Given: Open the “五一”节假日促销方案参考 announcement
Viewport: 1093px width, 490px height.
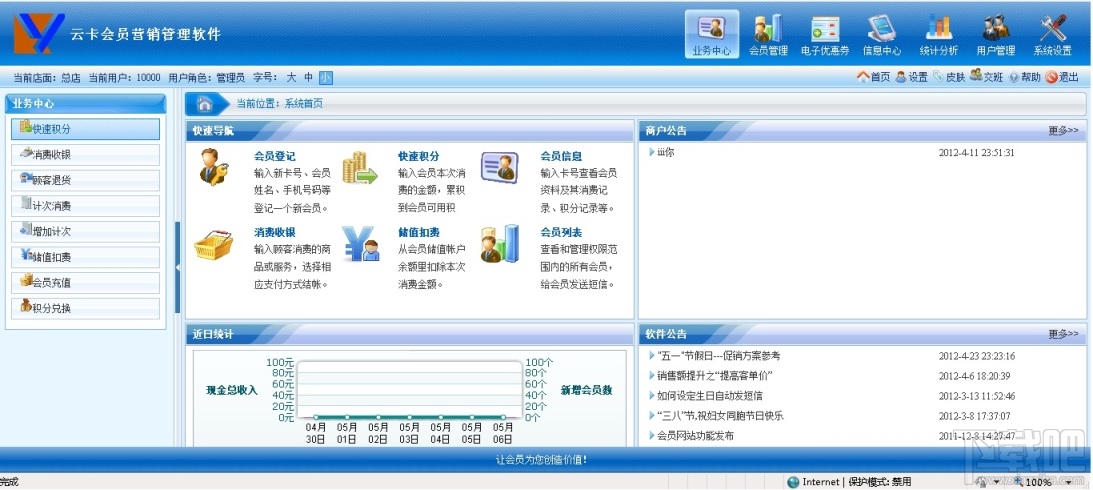Looking at the screenshot, I should click(719, 356).
